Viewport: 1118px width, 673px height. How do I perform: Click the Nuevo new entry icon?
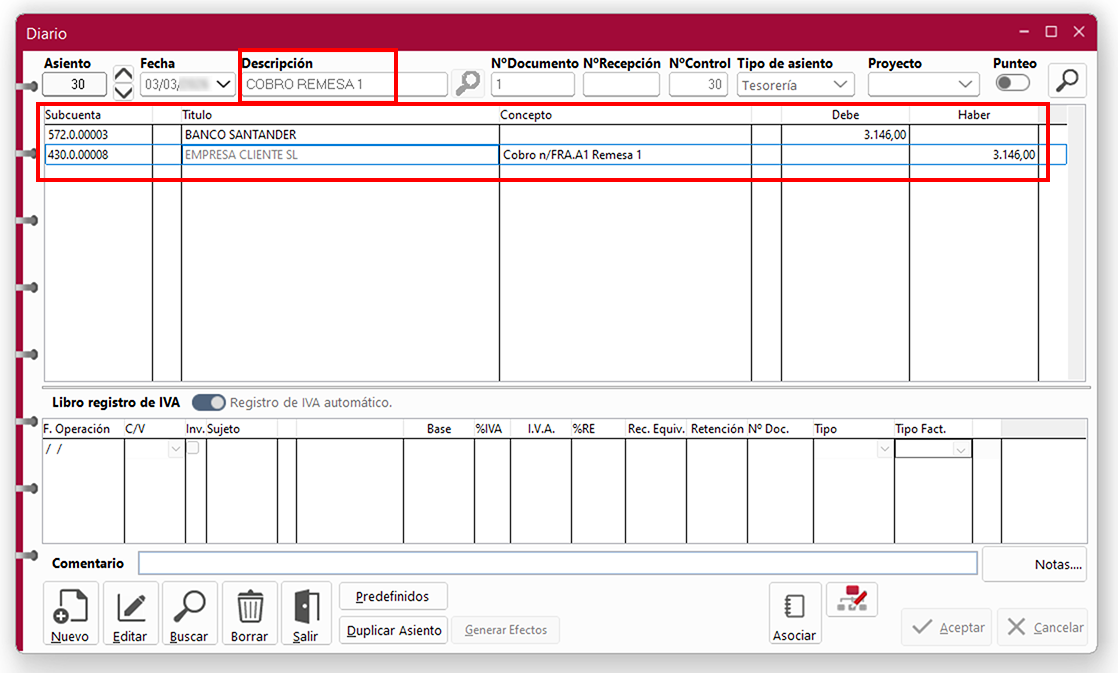click(x=70, y=612)
